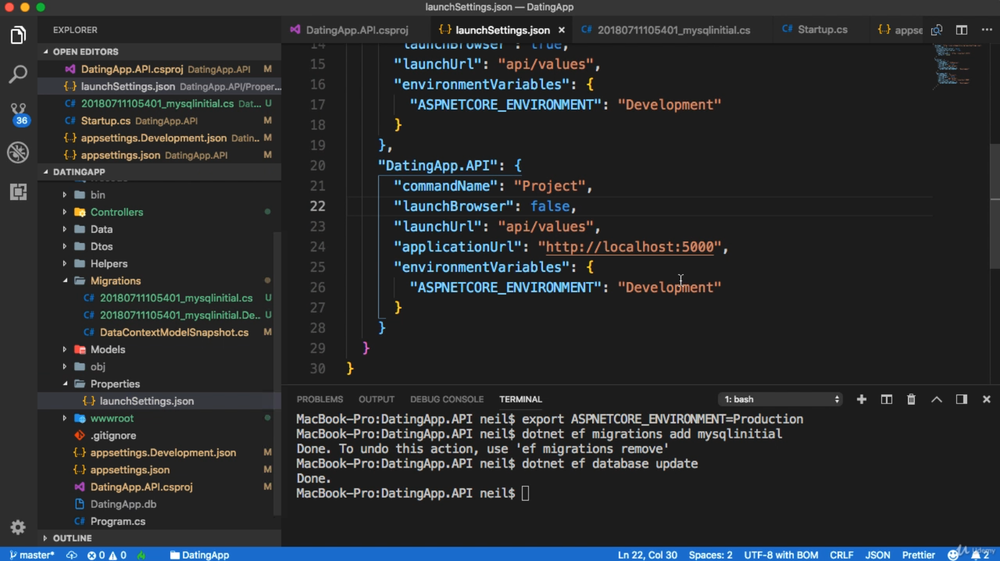Open the Search view in activity bar
This screenshot has width=1000, height=561.
coord(18,75)
